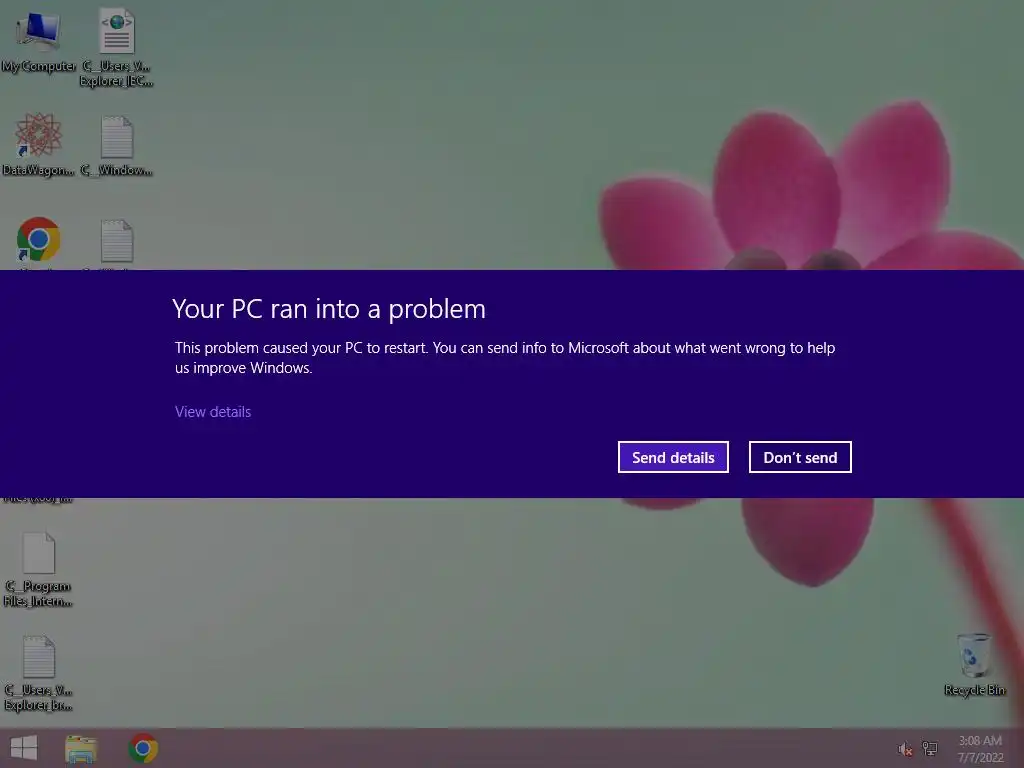The image size is (1024, 768).
Task: Open the network tray icon
Action: [930, 749]
